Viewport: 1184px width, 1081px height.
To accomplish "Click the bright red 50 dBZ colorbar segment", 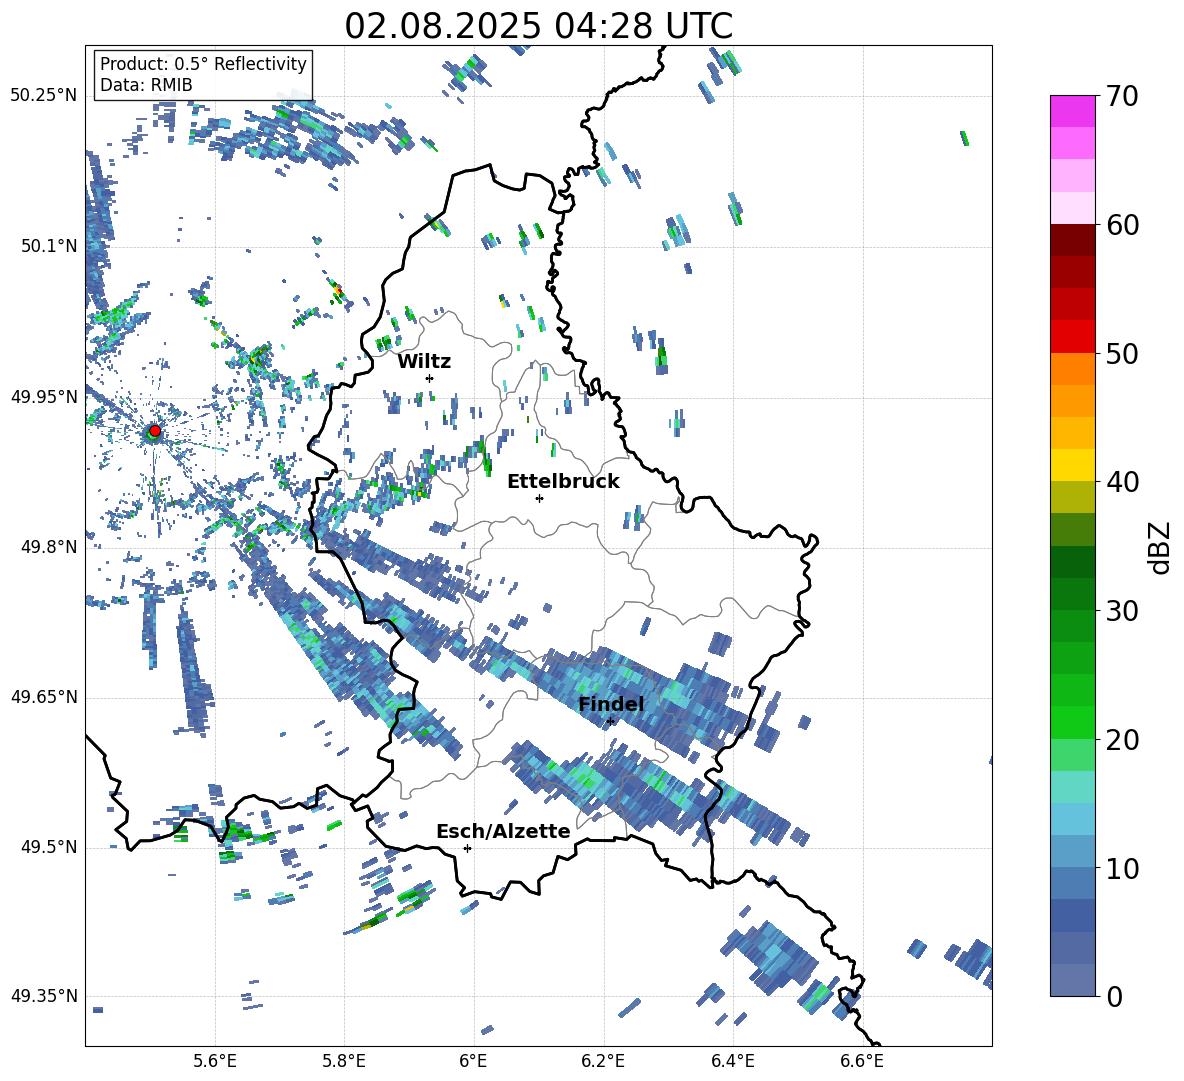I will pyautogui.click(x=1072, y=337).
